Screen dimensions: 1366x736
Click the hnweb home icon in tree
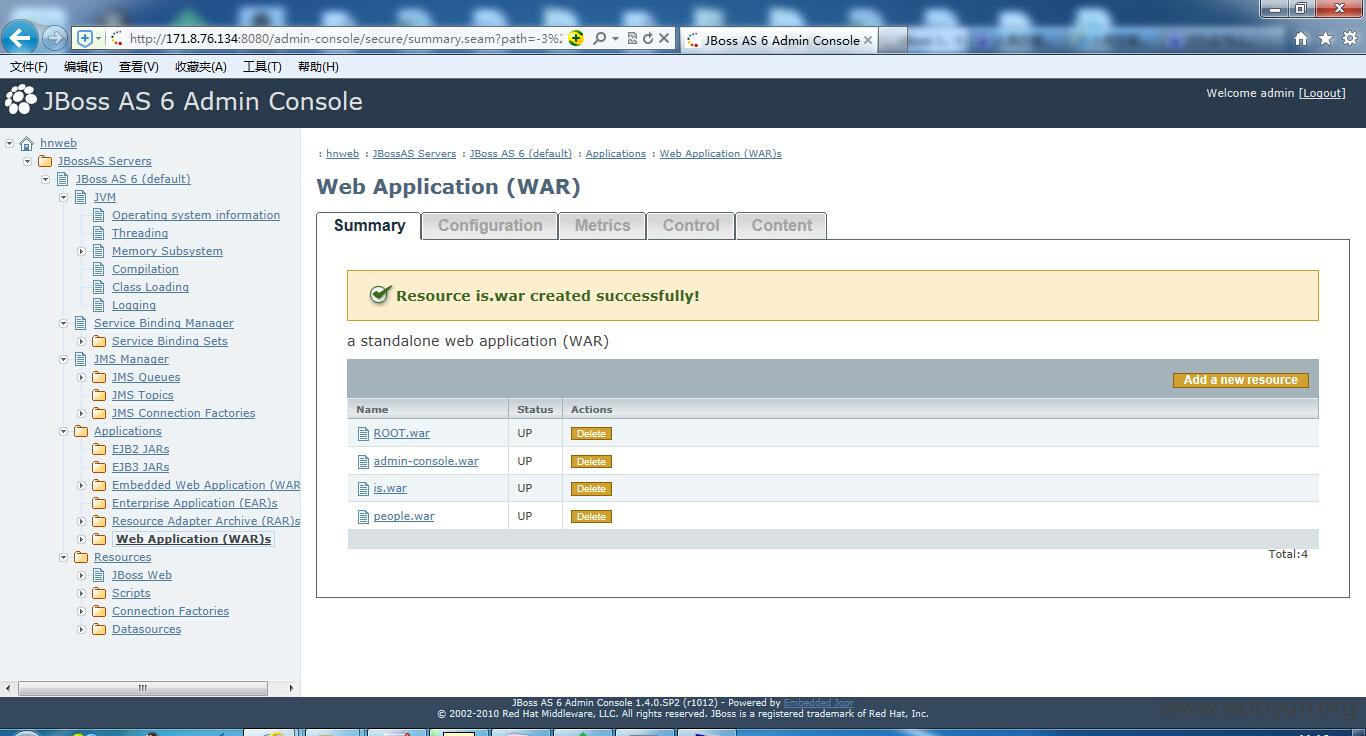[27, 143]
